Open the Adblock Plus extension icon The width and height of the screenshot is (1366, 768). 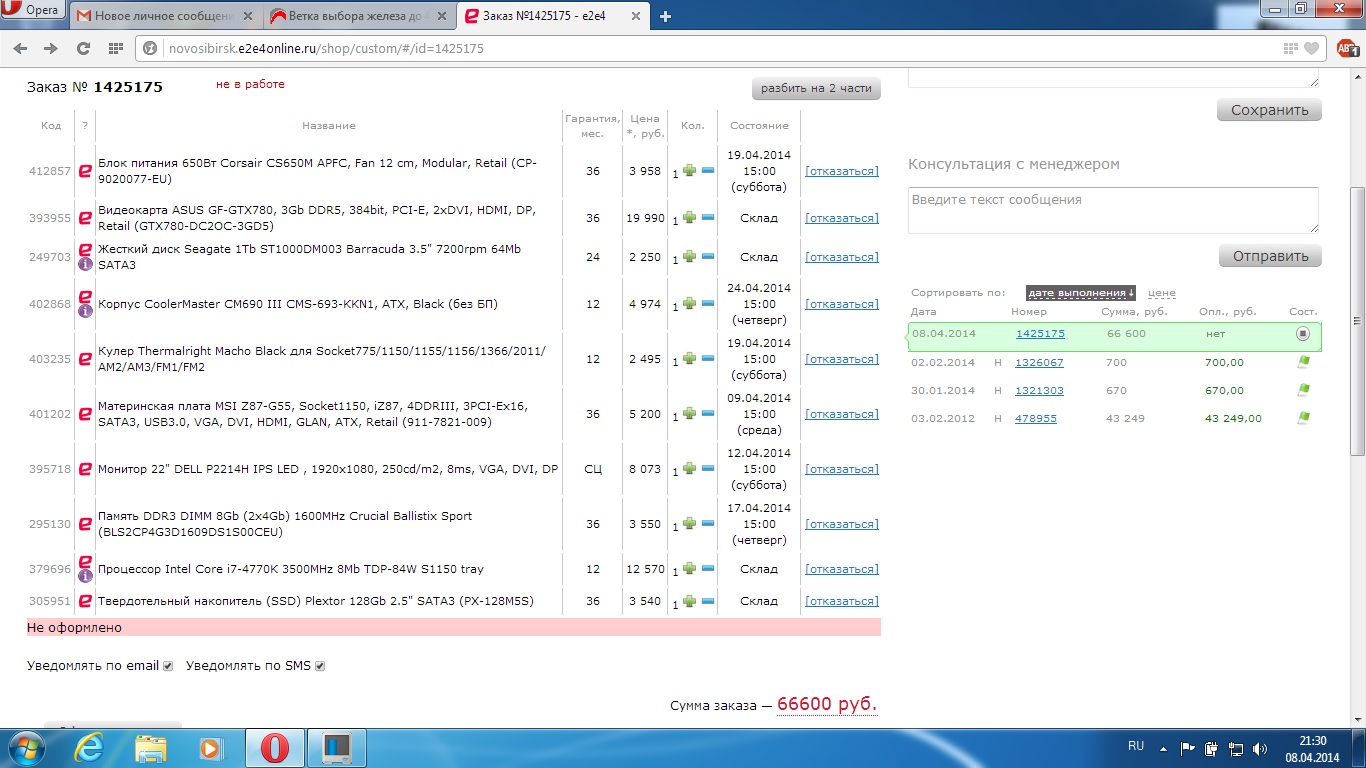1346,48
